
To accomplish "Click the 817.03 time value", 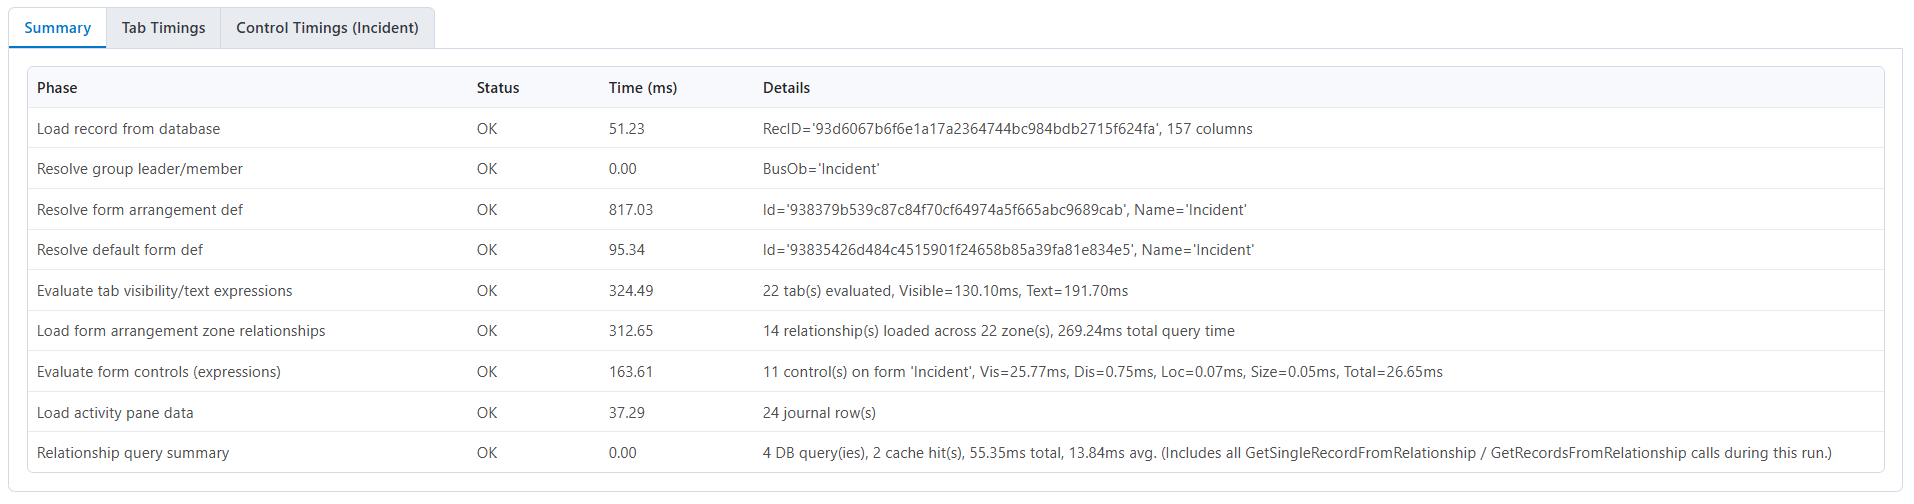I will 631,210.
